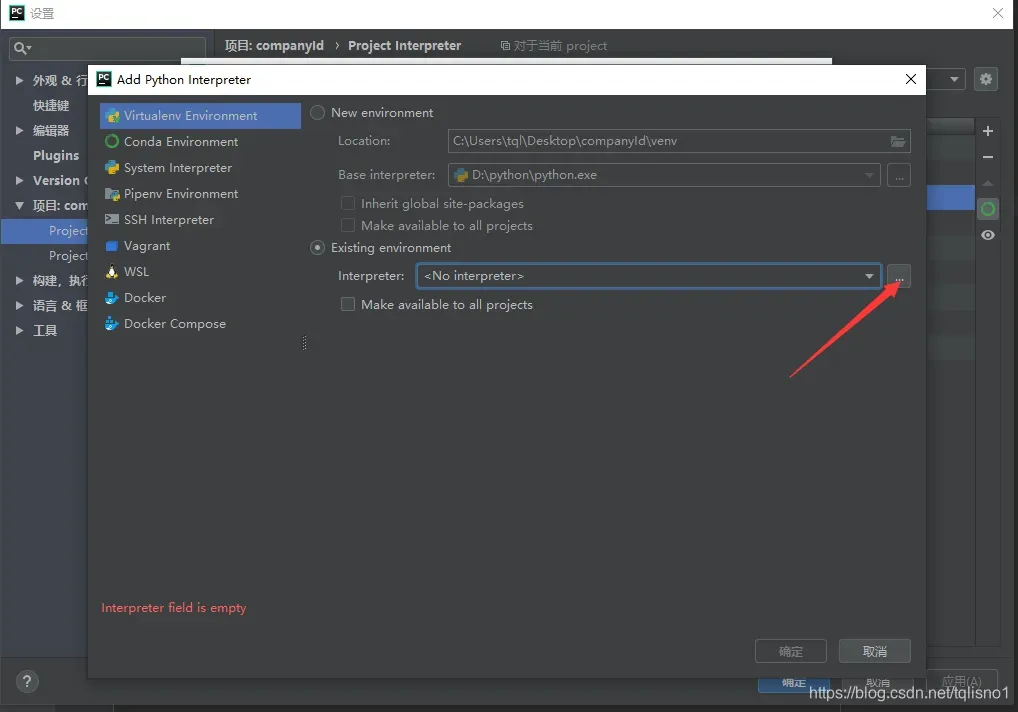1018x712 pixels.
Task: Browse for Base interpreter with ellipsis button
Action: [x=899, y=175]
